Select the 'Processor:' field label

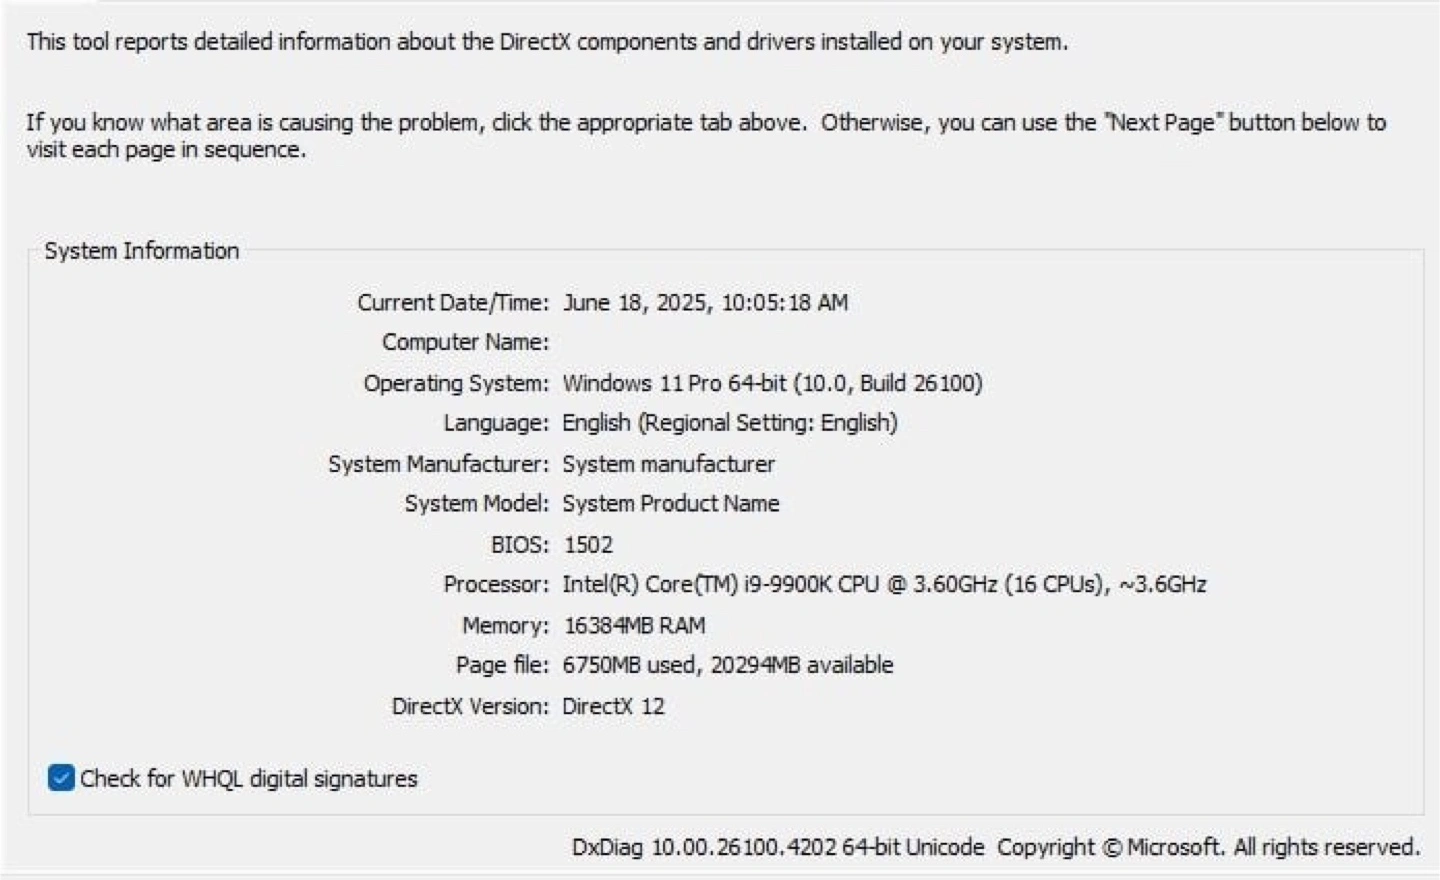click(x=496, y=584)
